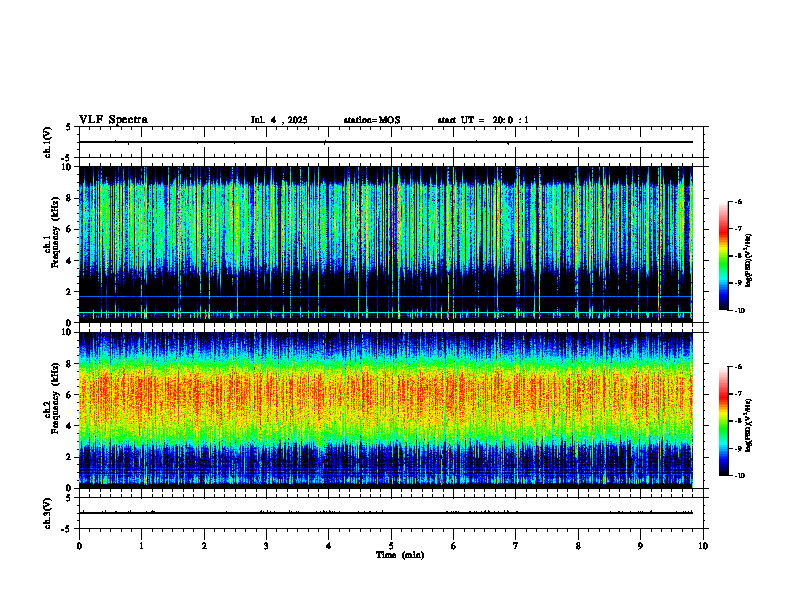This screenshot has width=792, height=612.
Task: Click the ch.1 voltage waveform strip
Action: tap(391, 142)
